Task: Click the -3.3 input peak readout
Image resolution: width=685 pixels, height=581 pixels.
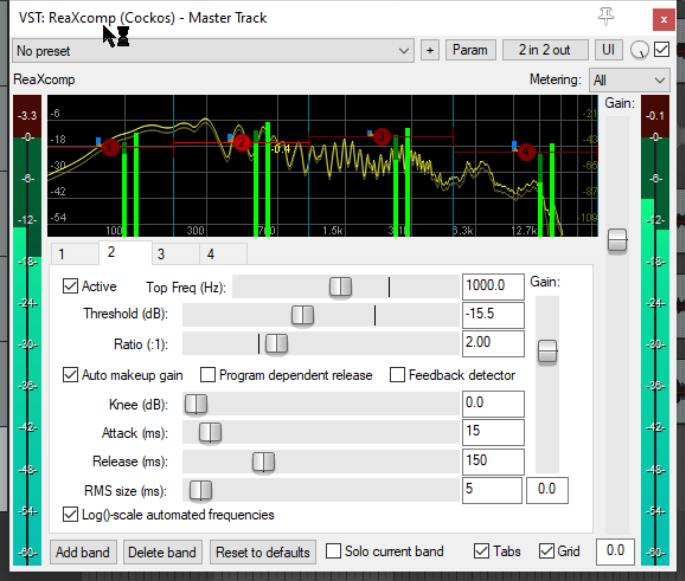Action: click(x=27, y=116)
